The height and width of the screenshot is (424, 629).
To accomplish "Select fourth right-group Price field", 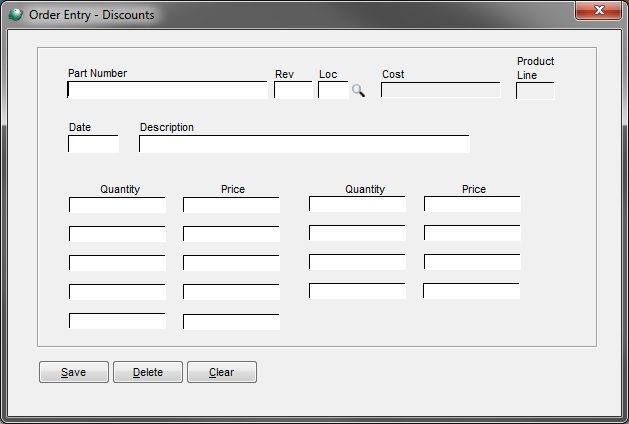I will pos(471,291).
